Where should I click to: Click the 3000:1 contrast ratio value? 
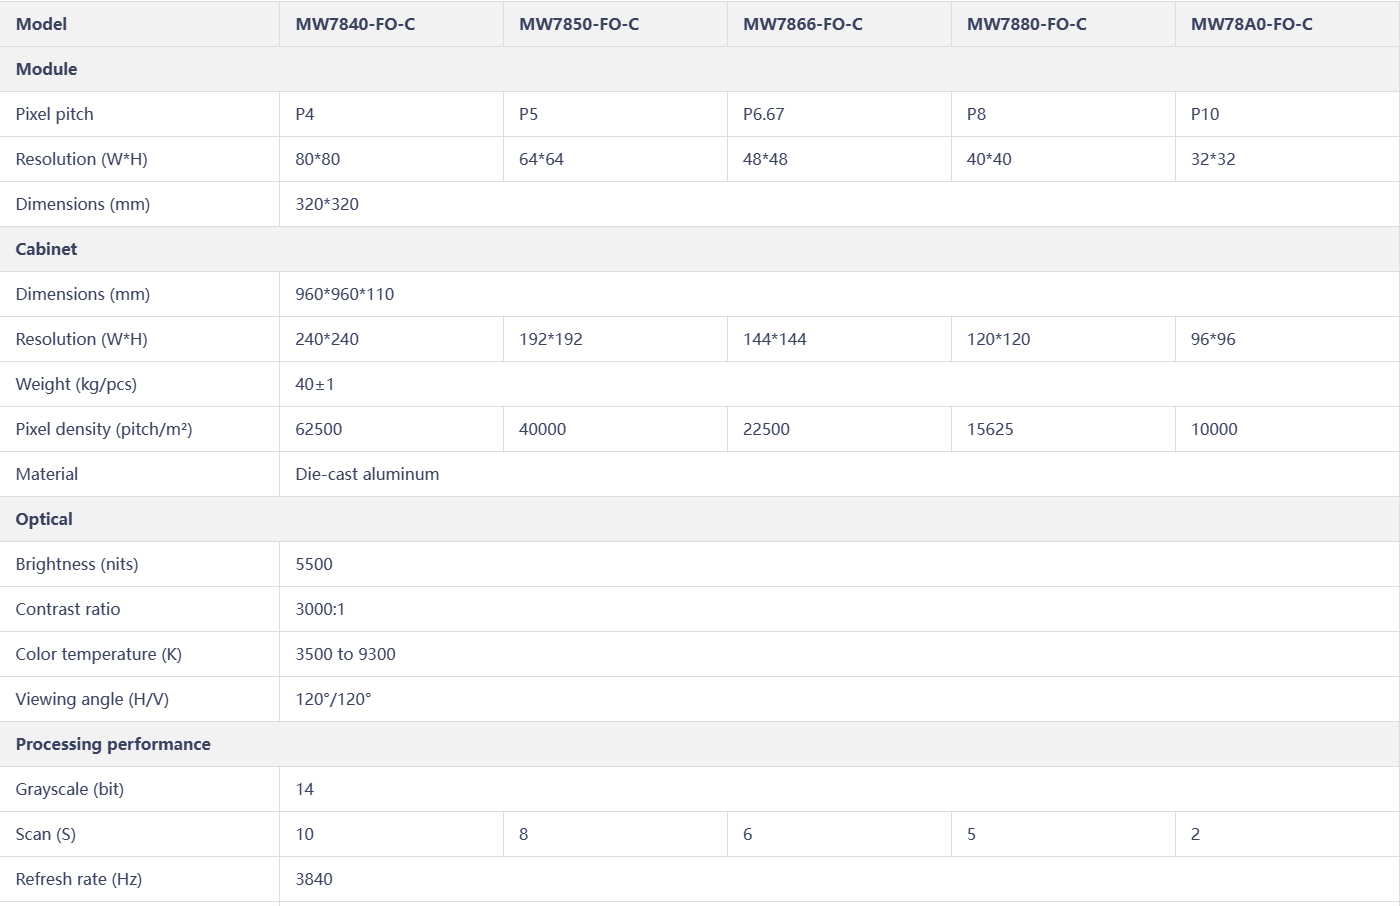[x=320, y=609]
